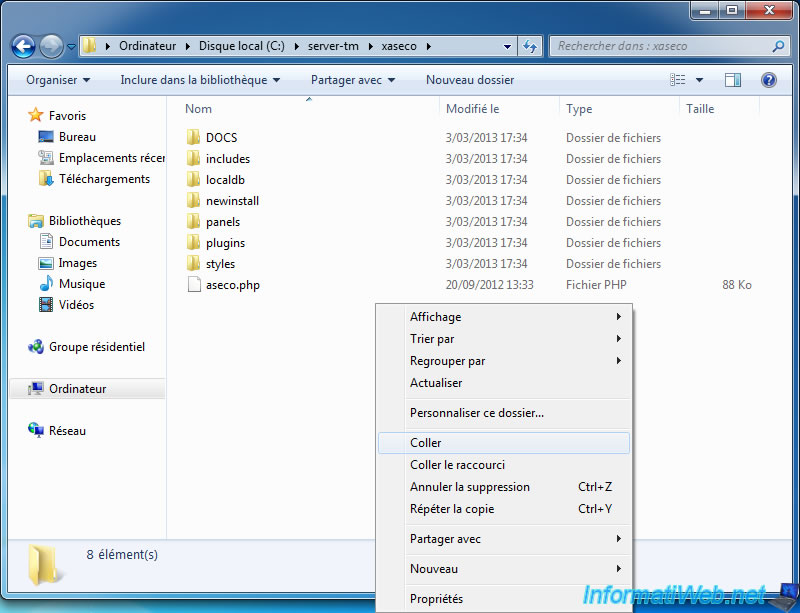Click the 'Nouveau dossier' button
Screen dimensions: 800x613
(x=470, y=80)
